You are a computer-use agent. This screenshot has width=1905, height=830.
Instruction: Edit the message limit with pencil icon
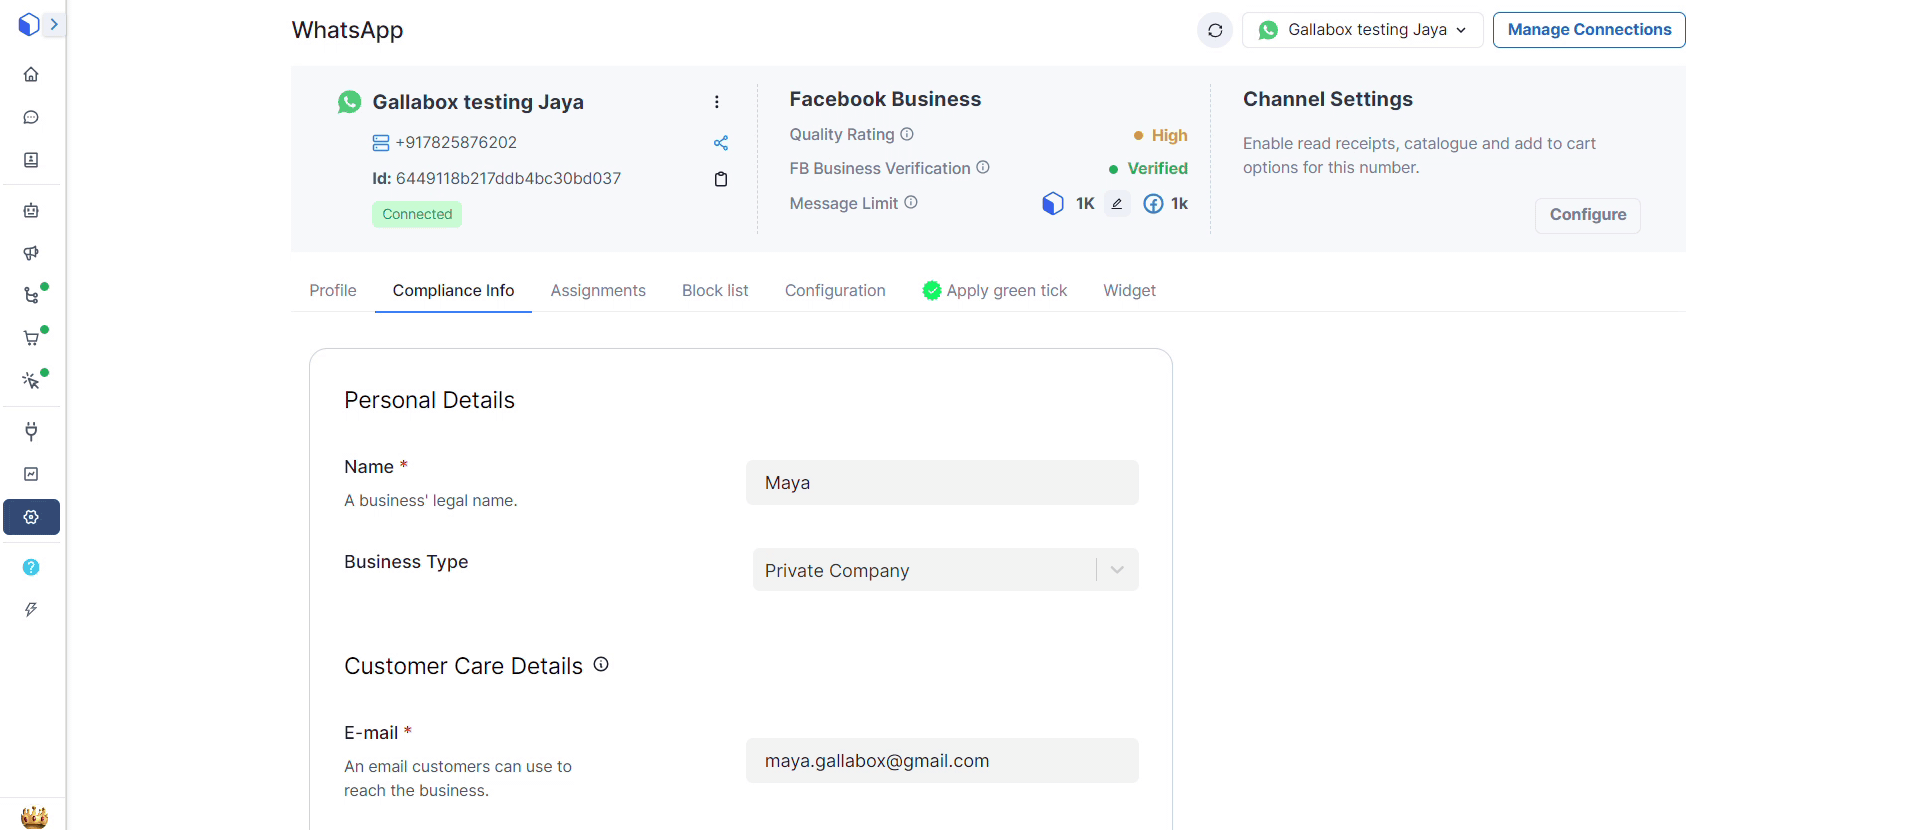point(1117,204)
